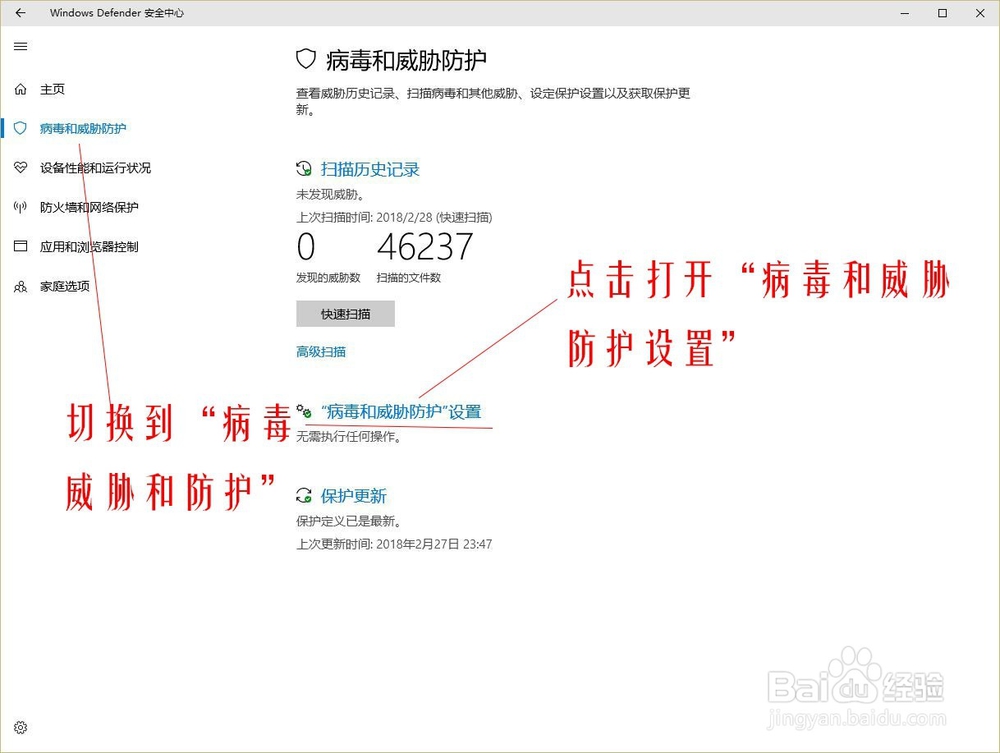
Task: Click the home icon beside 主页
Action: click(x=20, y=89)
